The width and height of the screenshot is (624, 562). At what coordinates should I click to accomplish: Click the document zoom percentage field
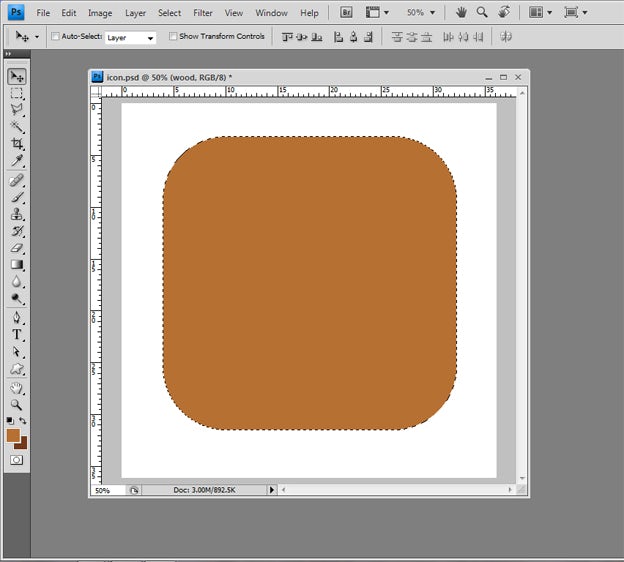[108, 490]
